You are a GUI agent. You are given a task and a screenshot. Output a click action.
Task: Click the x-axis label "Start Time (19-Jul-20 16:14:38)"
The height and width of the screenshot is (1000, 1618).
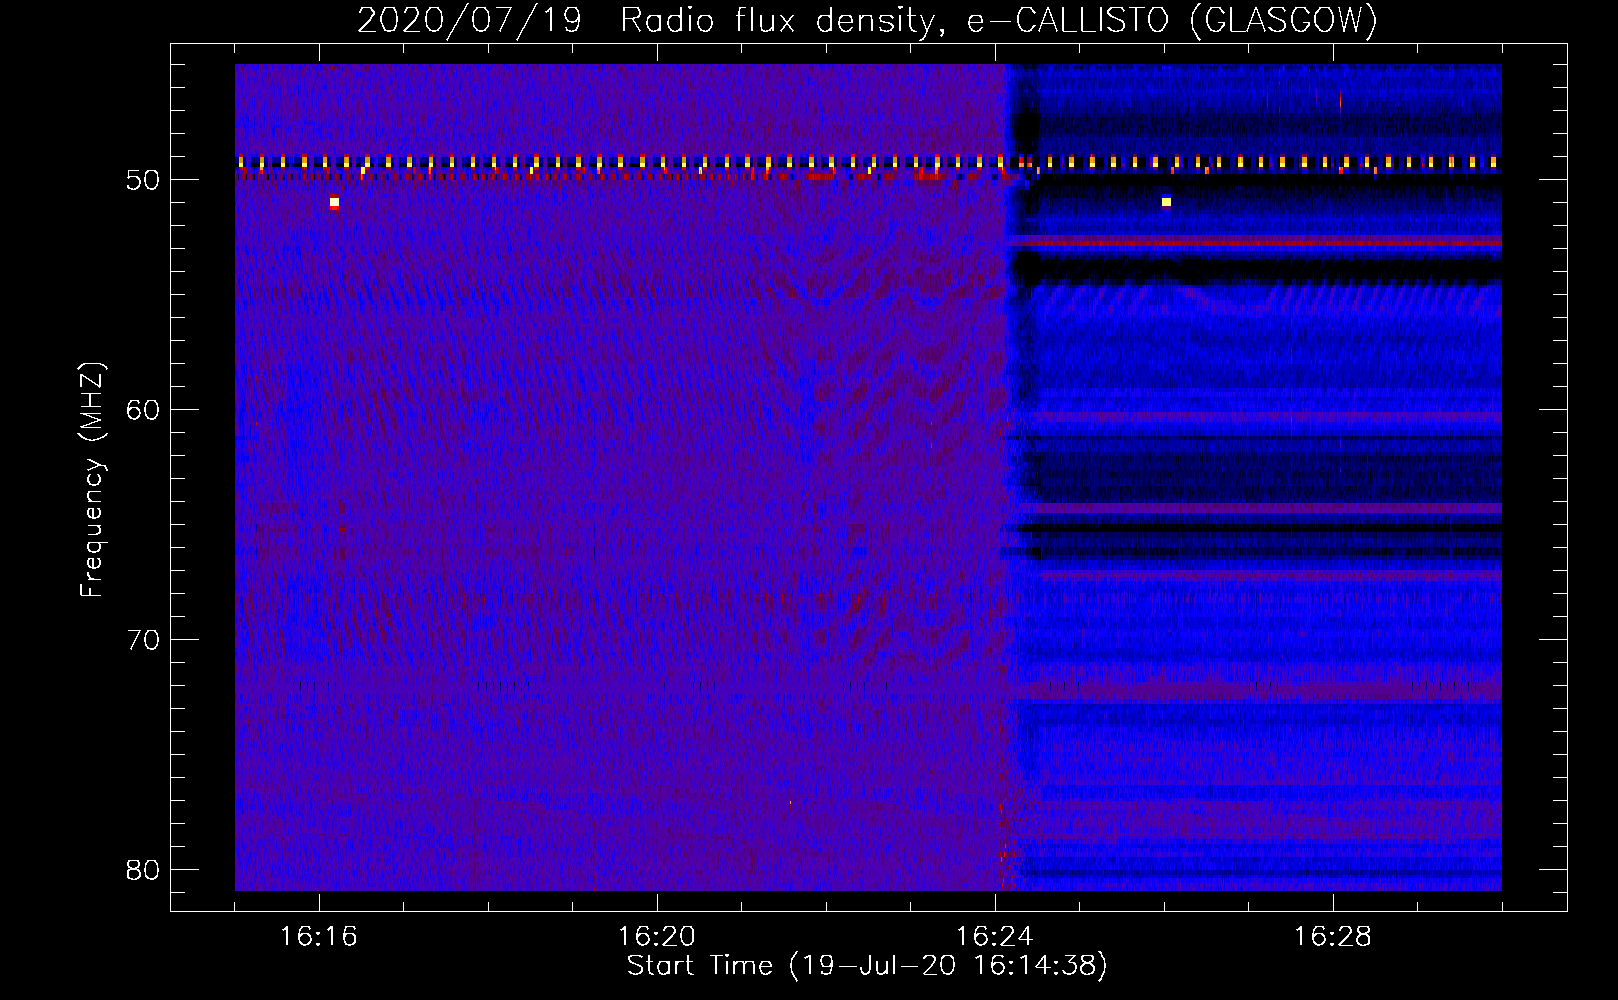tap(867, 966)
